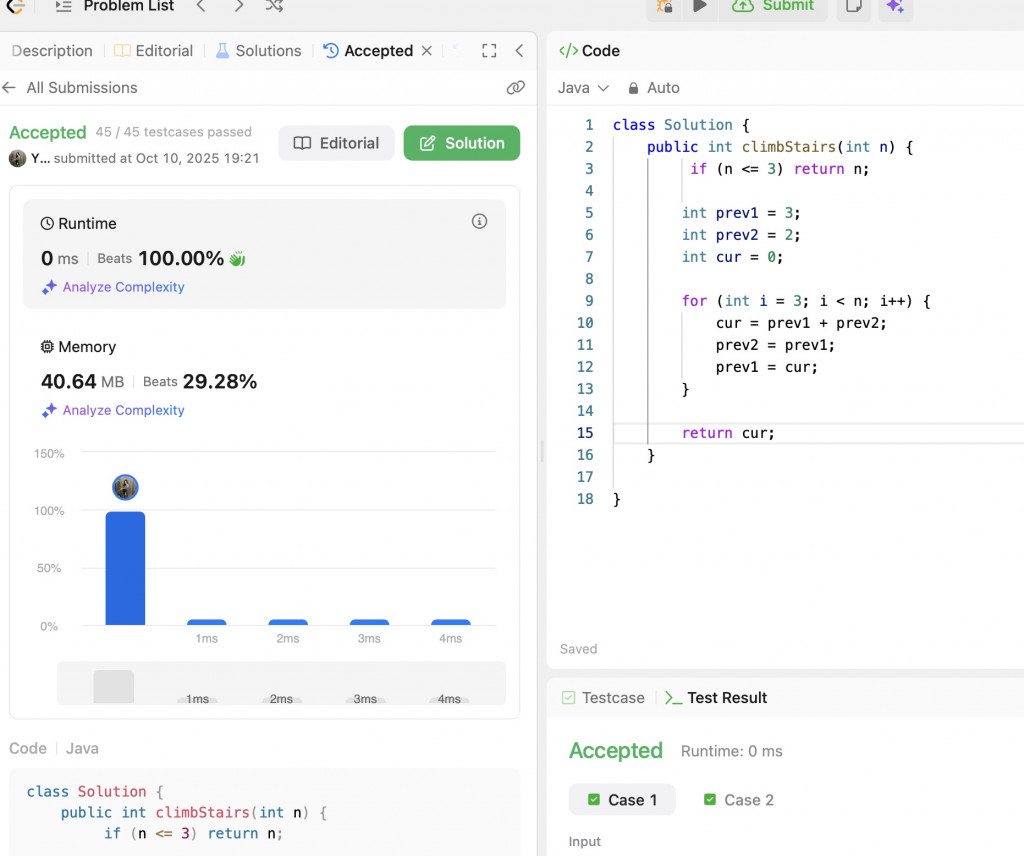The width and height of the screenshot is (1024, 856).
Task: Pick a random problem shuffle icon
Action: pyautogui.click(x=274, y=6)
